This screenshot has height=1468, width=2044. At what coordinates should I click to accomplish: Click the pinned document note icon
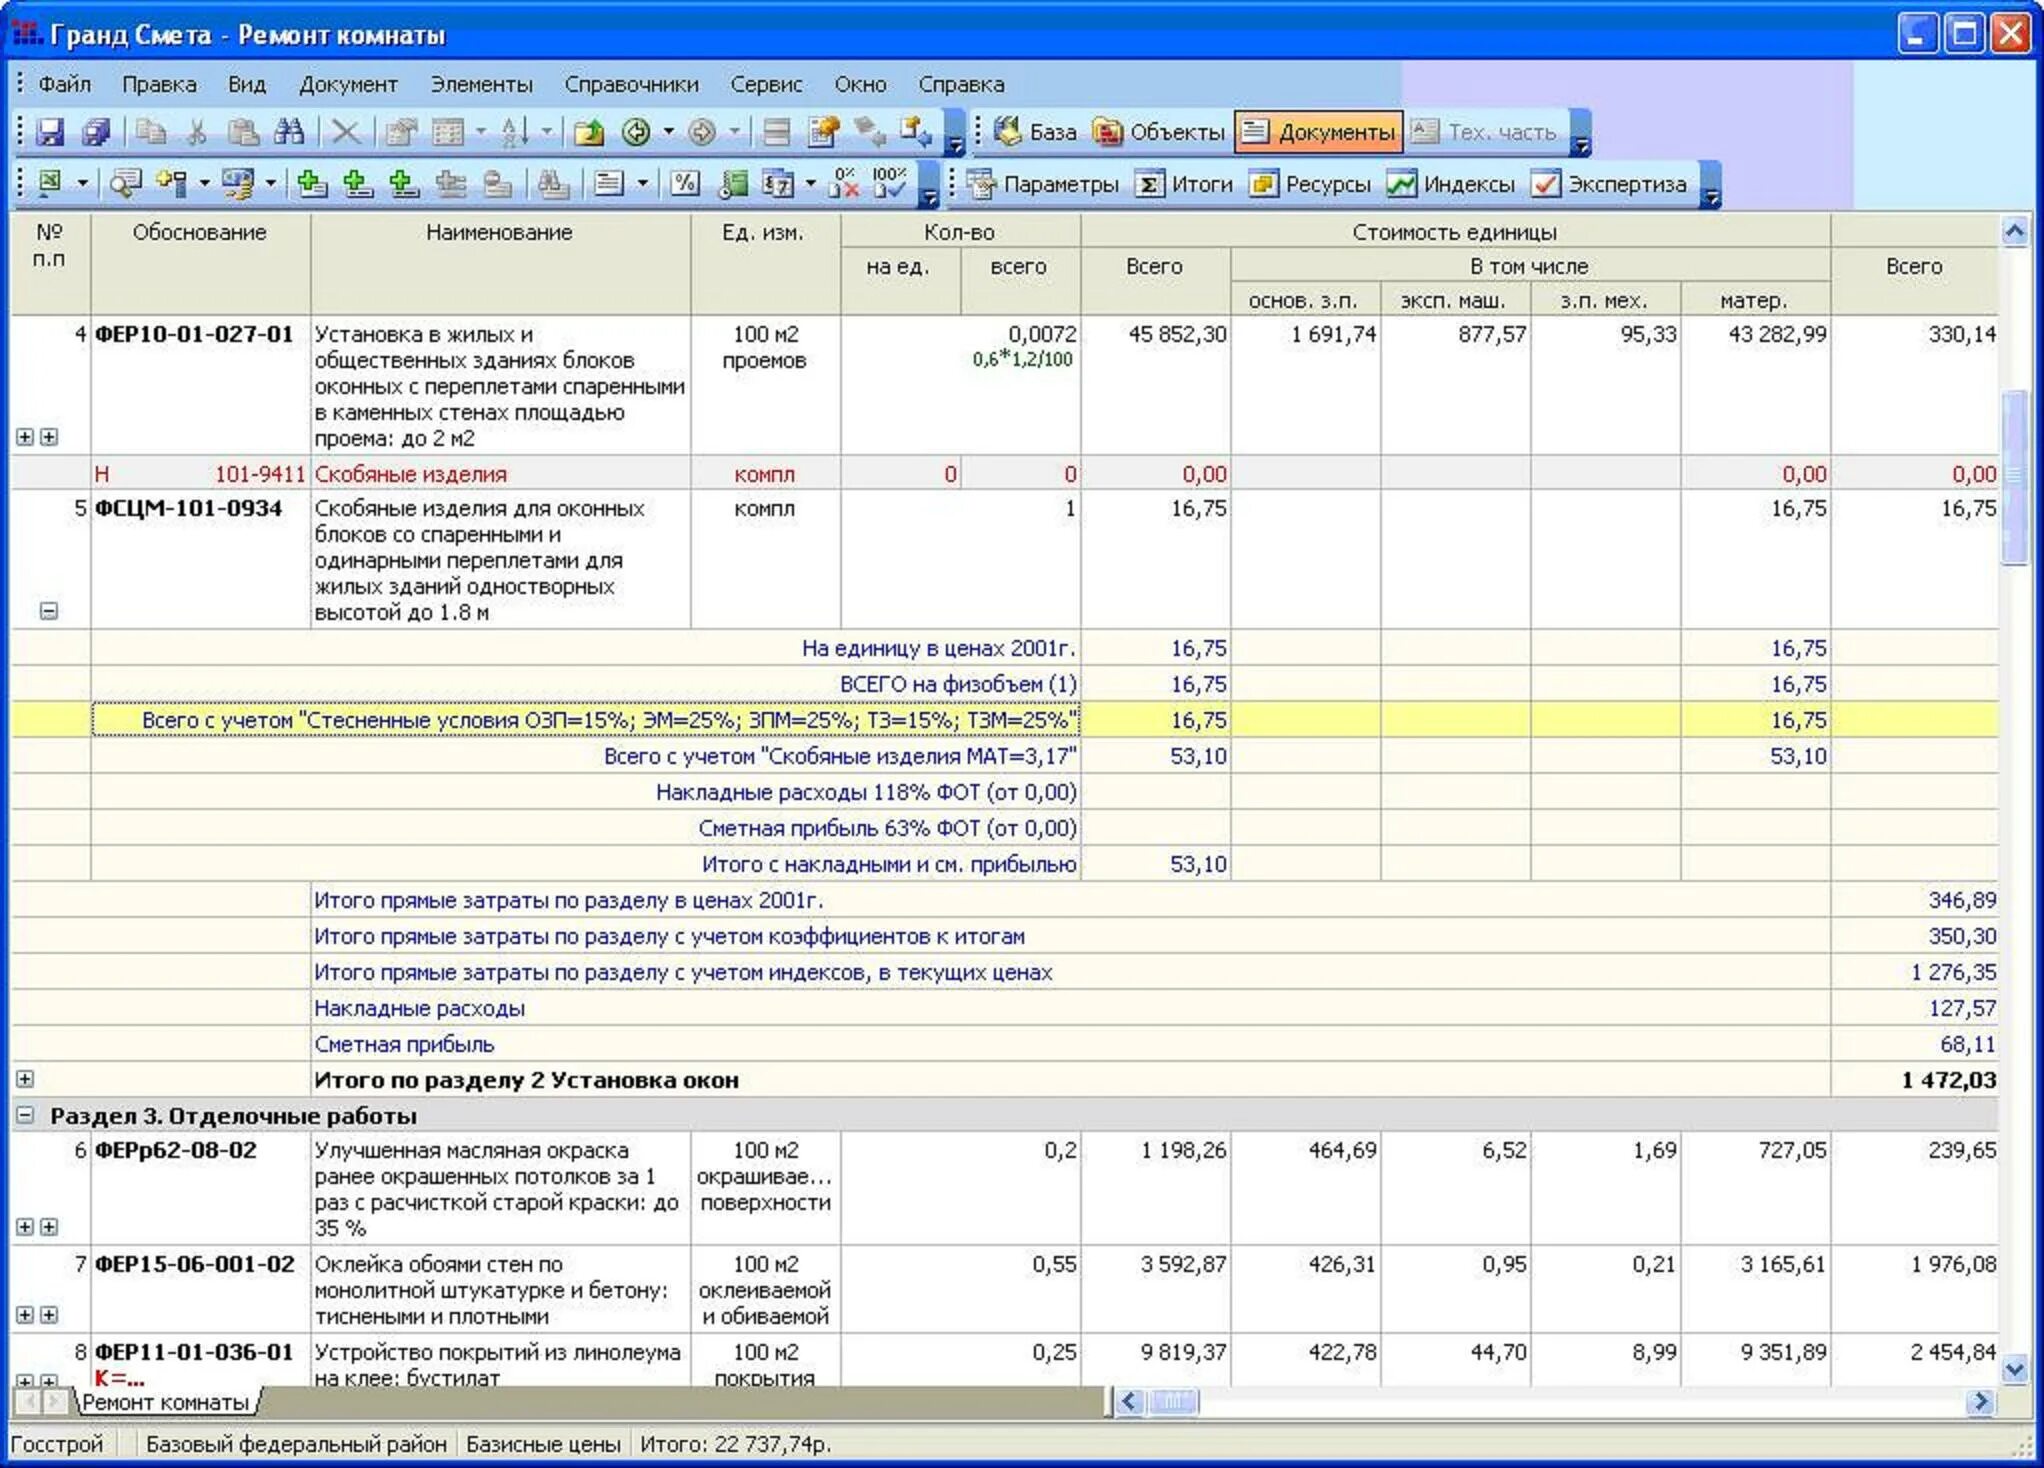[x=824, y=132]
